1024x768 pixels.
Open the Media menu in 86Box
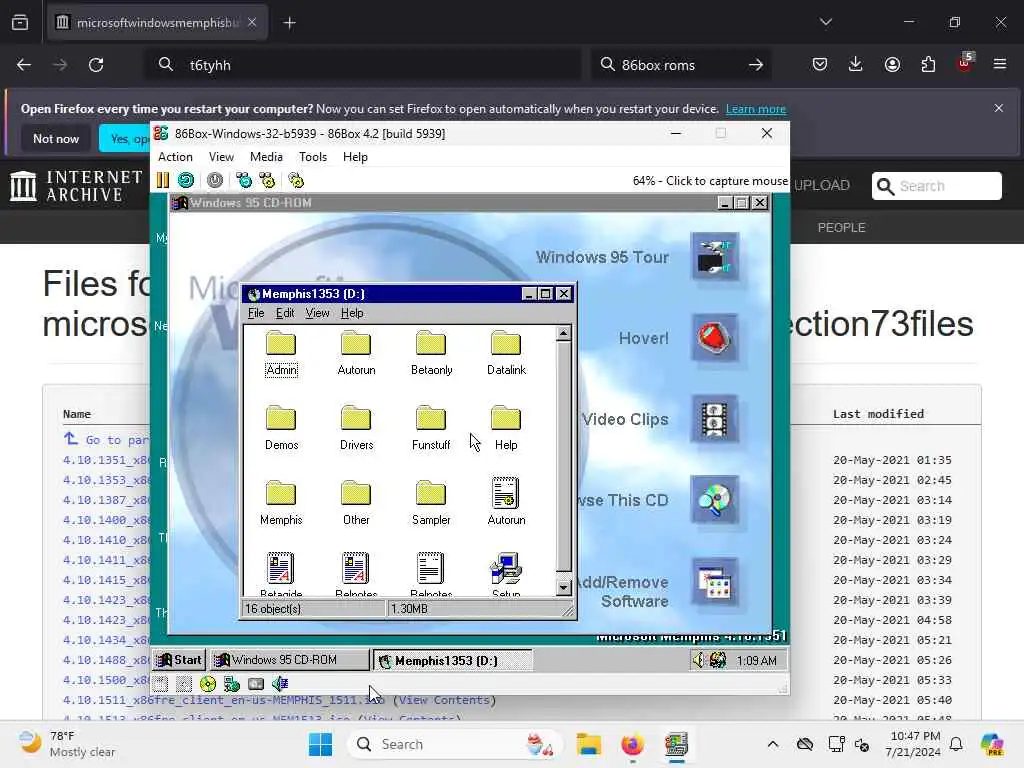click(266, 157)
